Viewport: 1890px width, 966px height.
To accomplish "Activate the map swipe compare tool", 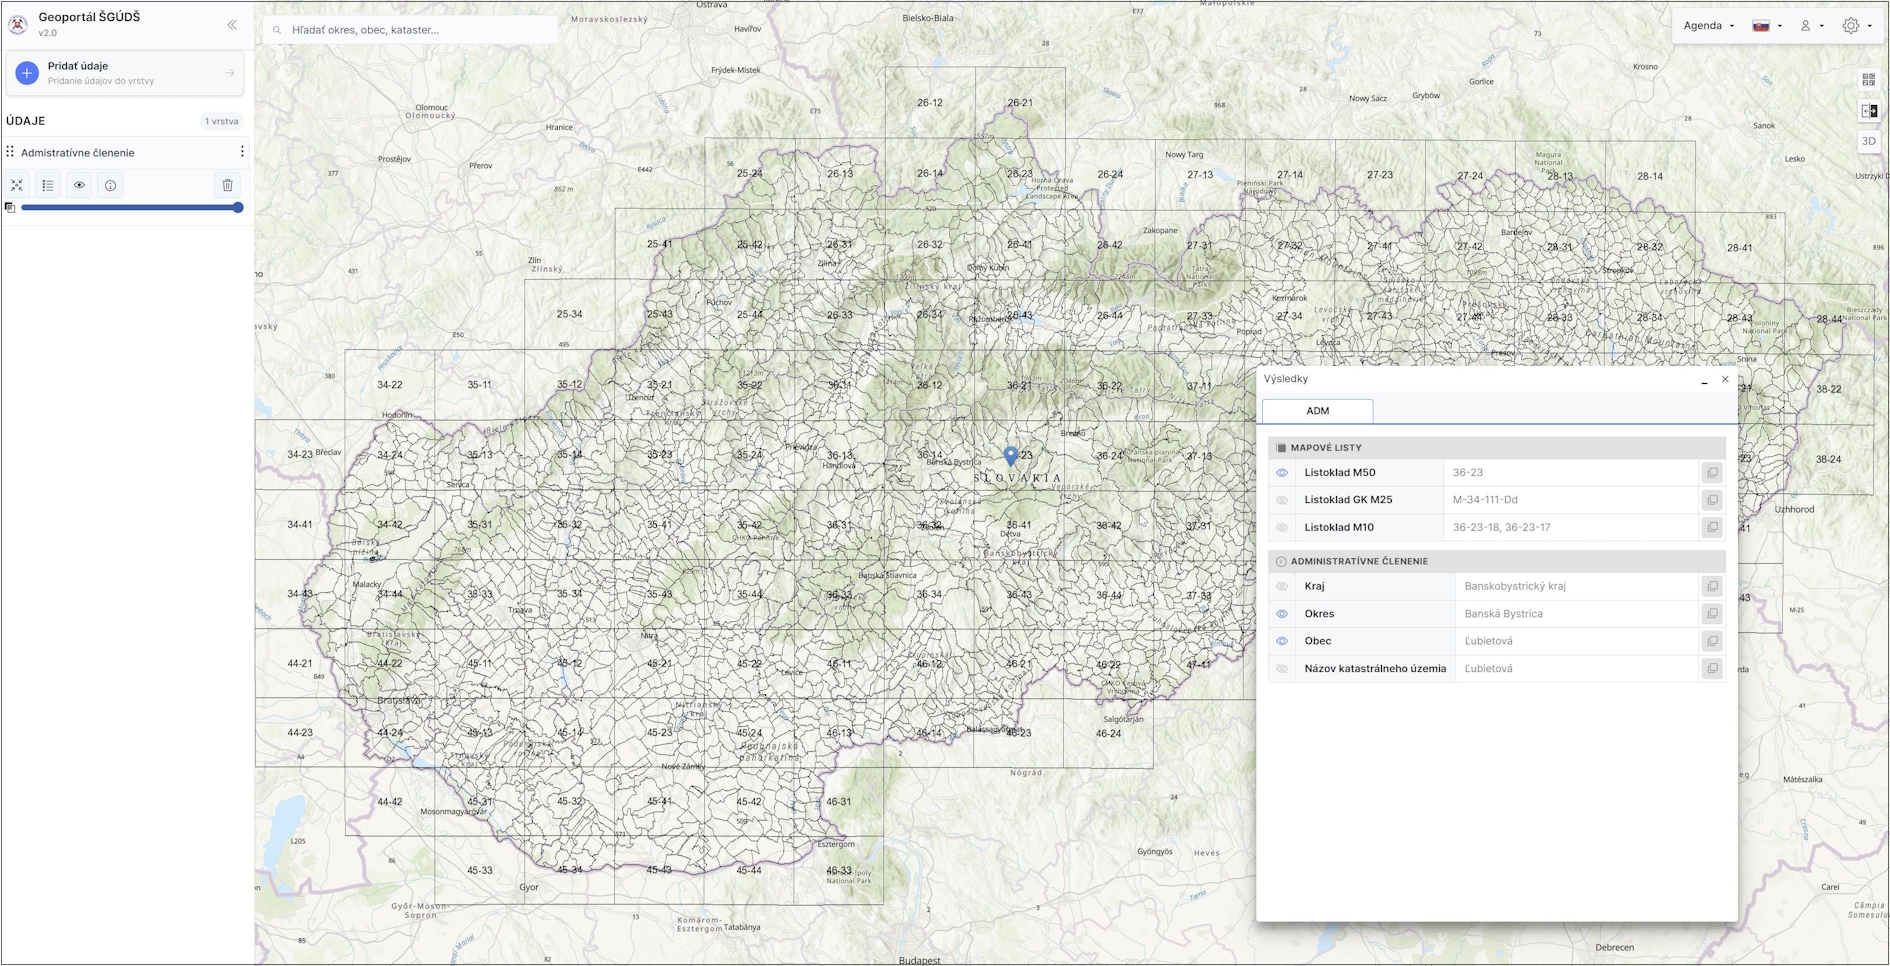I will [1868, 111].
